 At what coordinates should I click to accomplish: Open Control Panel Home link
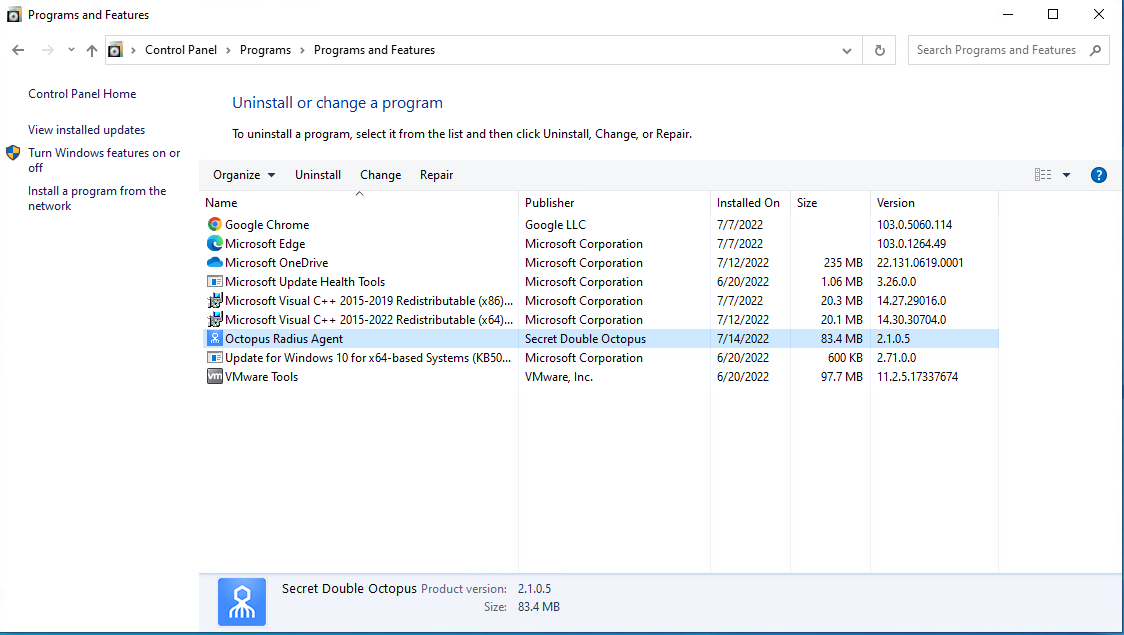point(82,94)
